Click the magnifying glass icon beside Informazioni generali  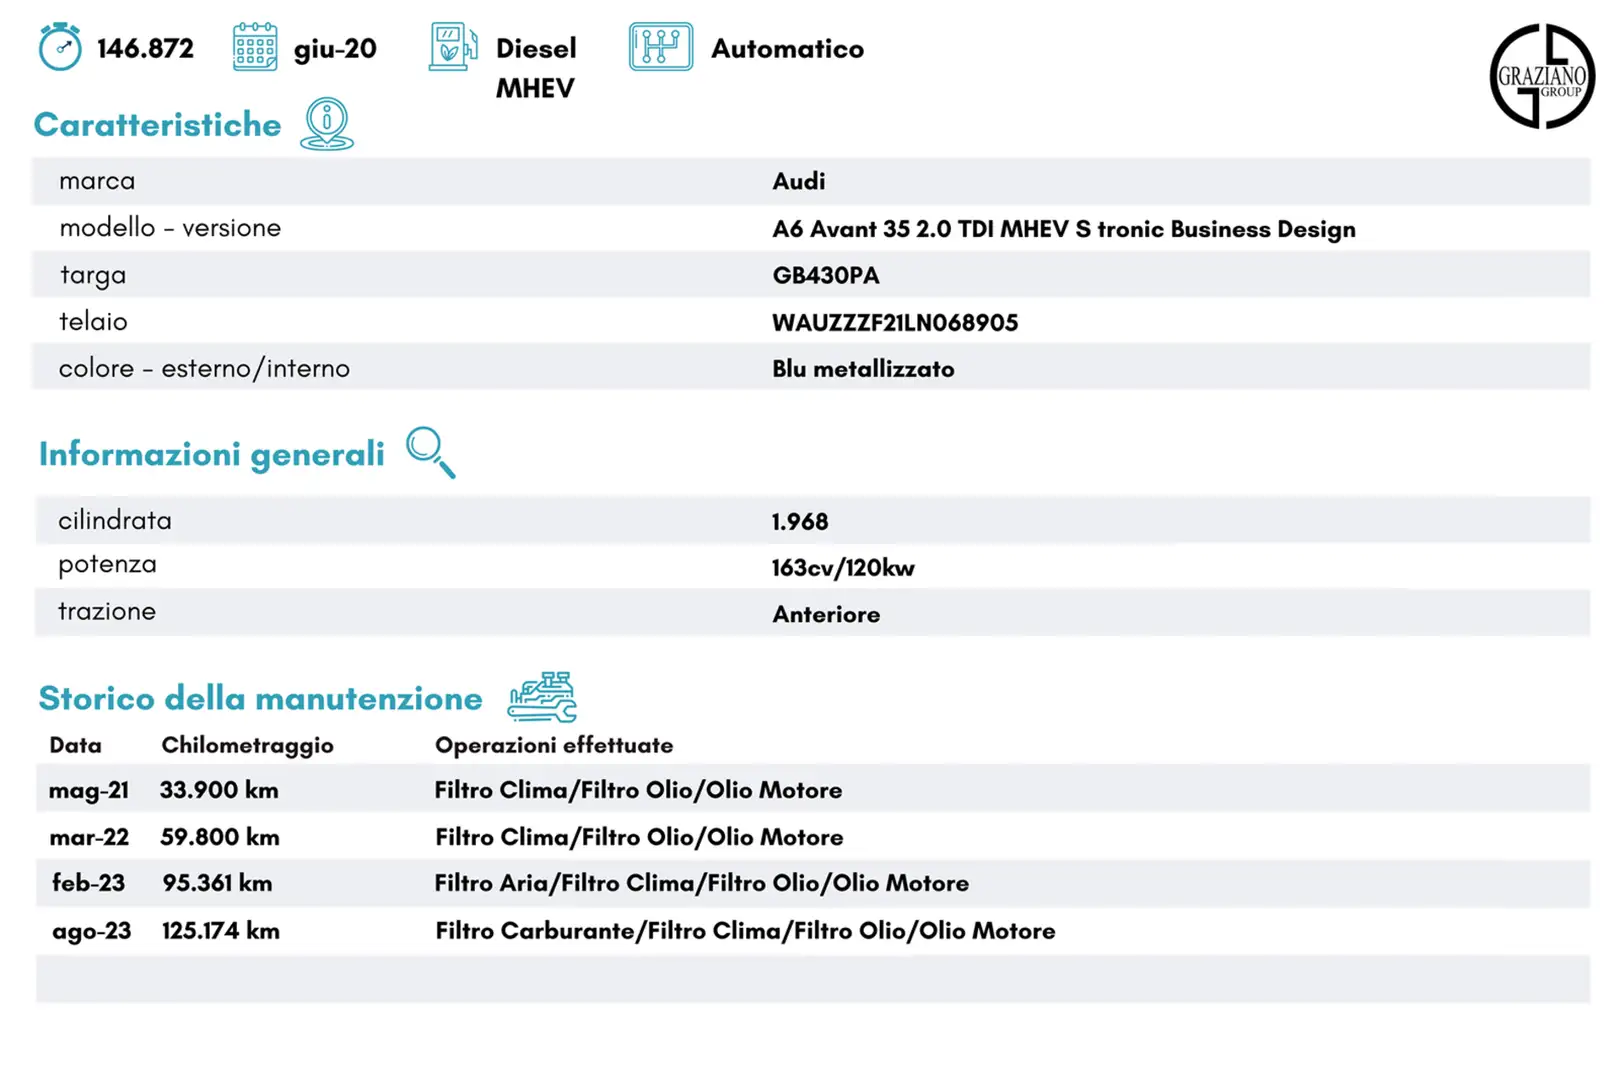pos(431,453)
